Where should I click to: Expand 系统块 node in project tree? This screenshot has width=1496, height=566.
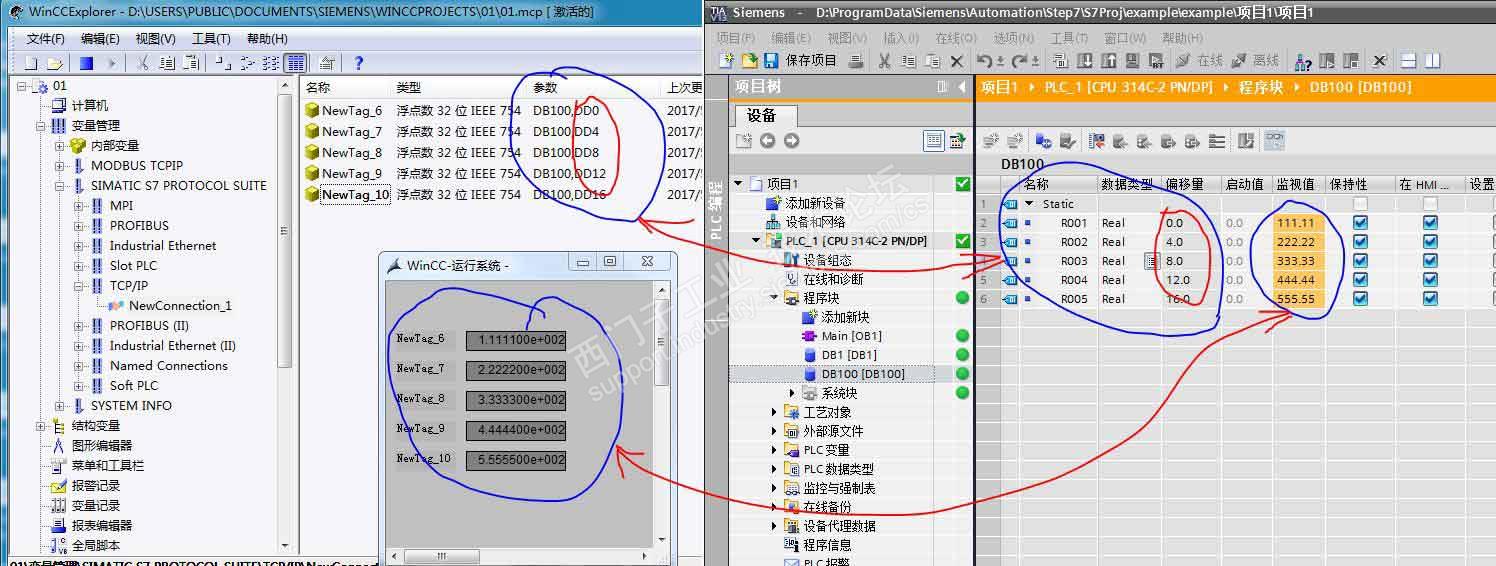tap(793, 393)
